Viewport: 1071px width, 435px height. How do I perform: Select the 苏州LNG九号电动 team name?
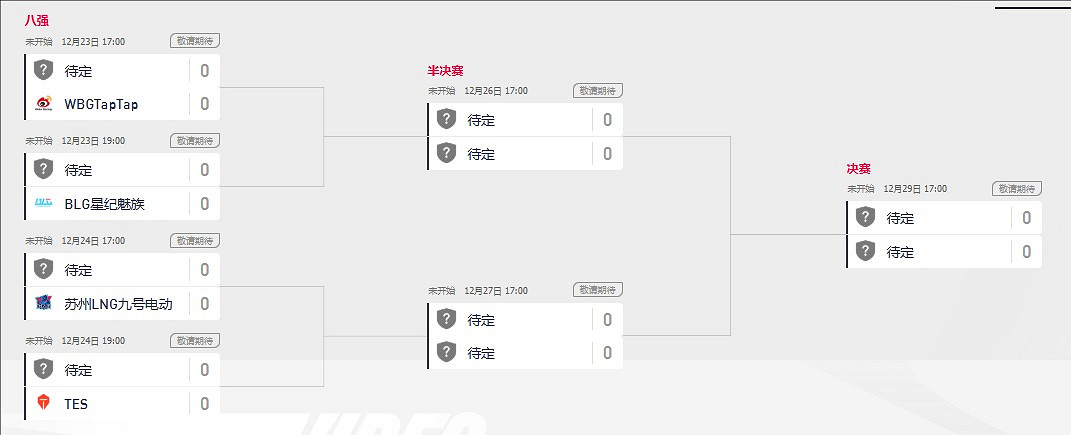118,304
